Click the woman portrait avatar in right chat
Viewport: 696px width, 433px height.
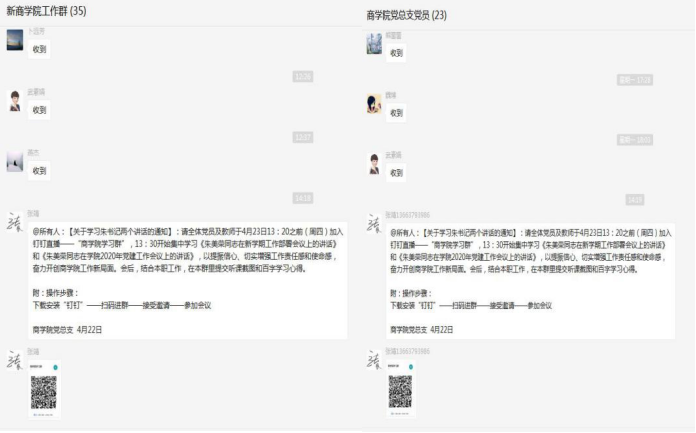[374, 163]
